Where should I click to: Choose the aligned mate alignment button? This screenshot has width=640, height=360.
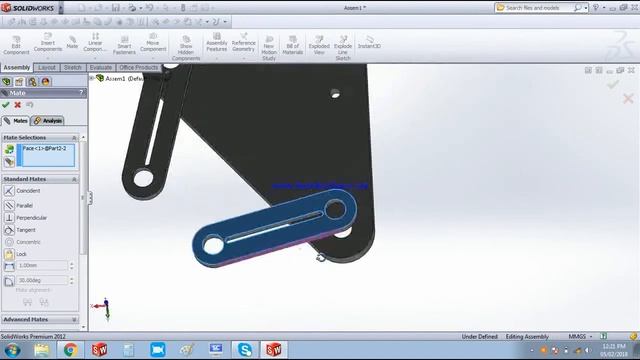tap(27, 302)
